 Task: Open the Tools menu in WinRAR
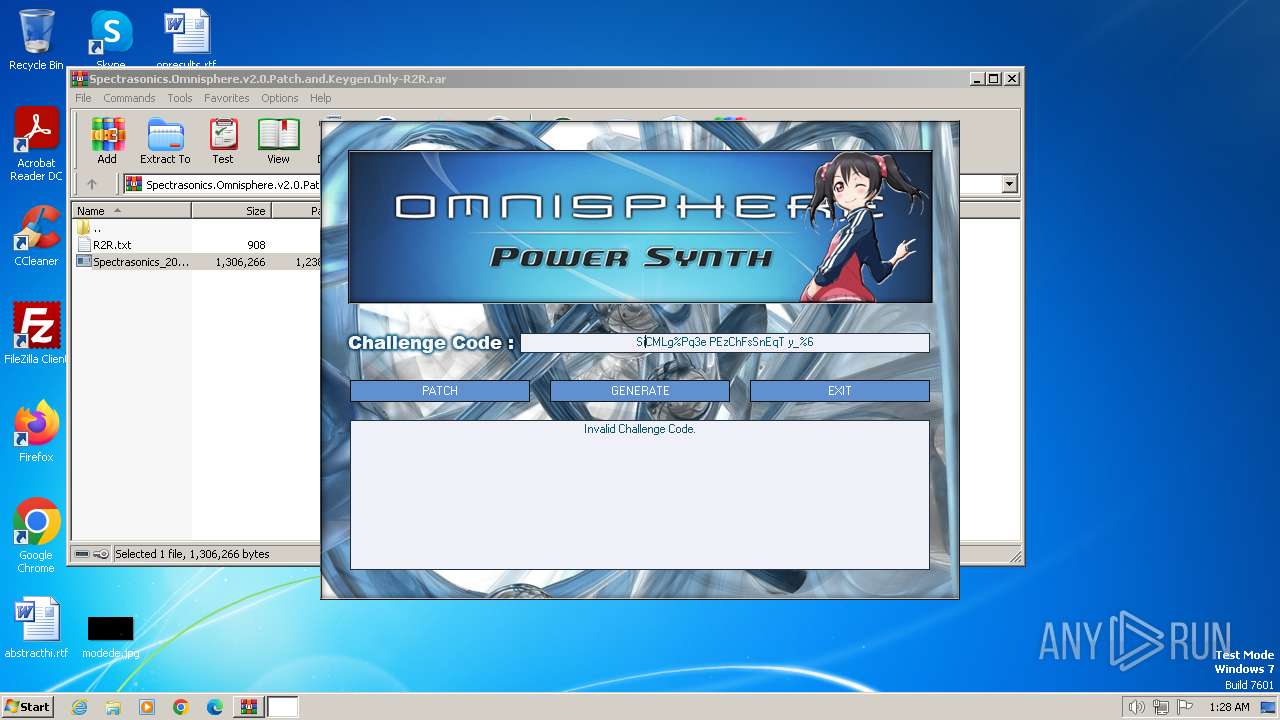[x=180, y=98]
